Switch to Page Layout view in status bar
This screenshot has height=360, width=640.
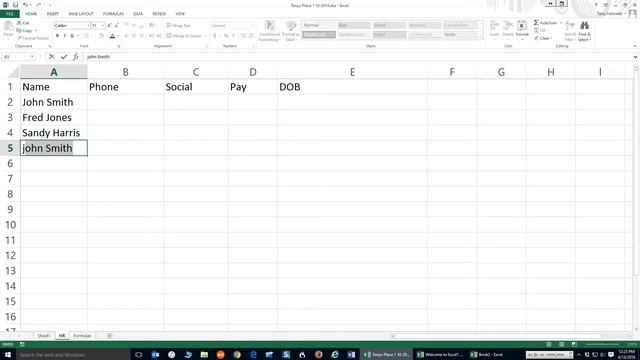point(561,344)
